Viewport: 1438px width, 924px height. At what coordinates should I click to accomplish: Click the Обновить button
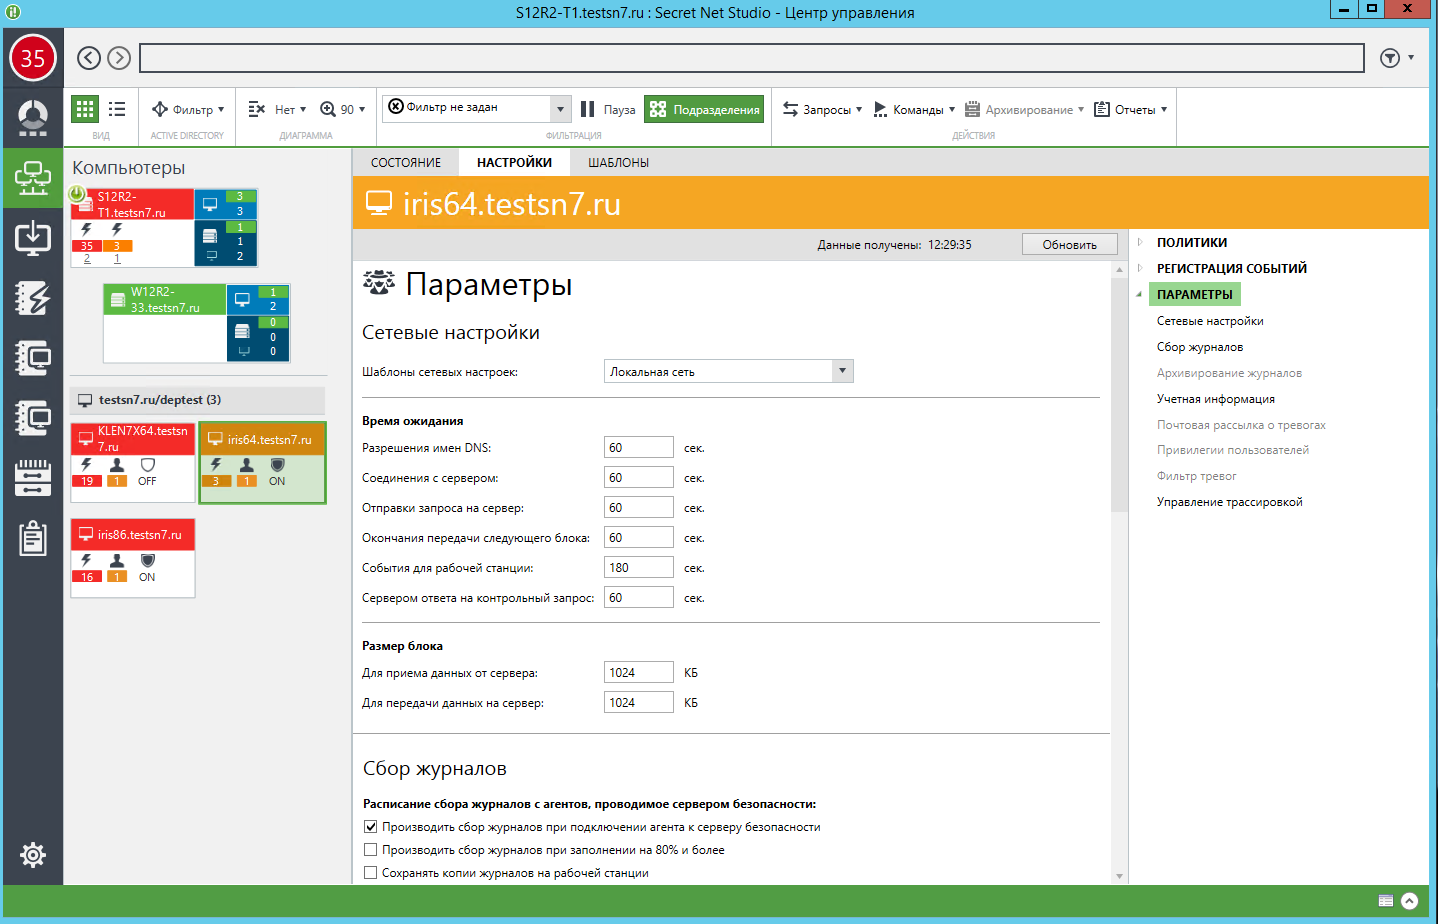pos(1069,245)
